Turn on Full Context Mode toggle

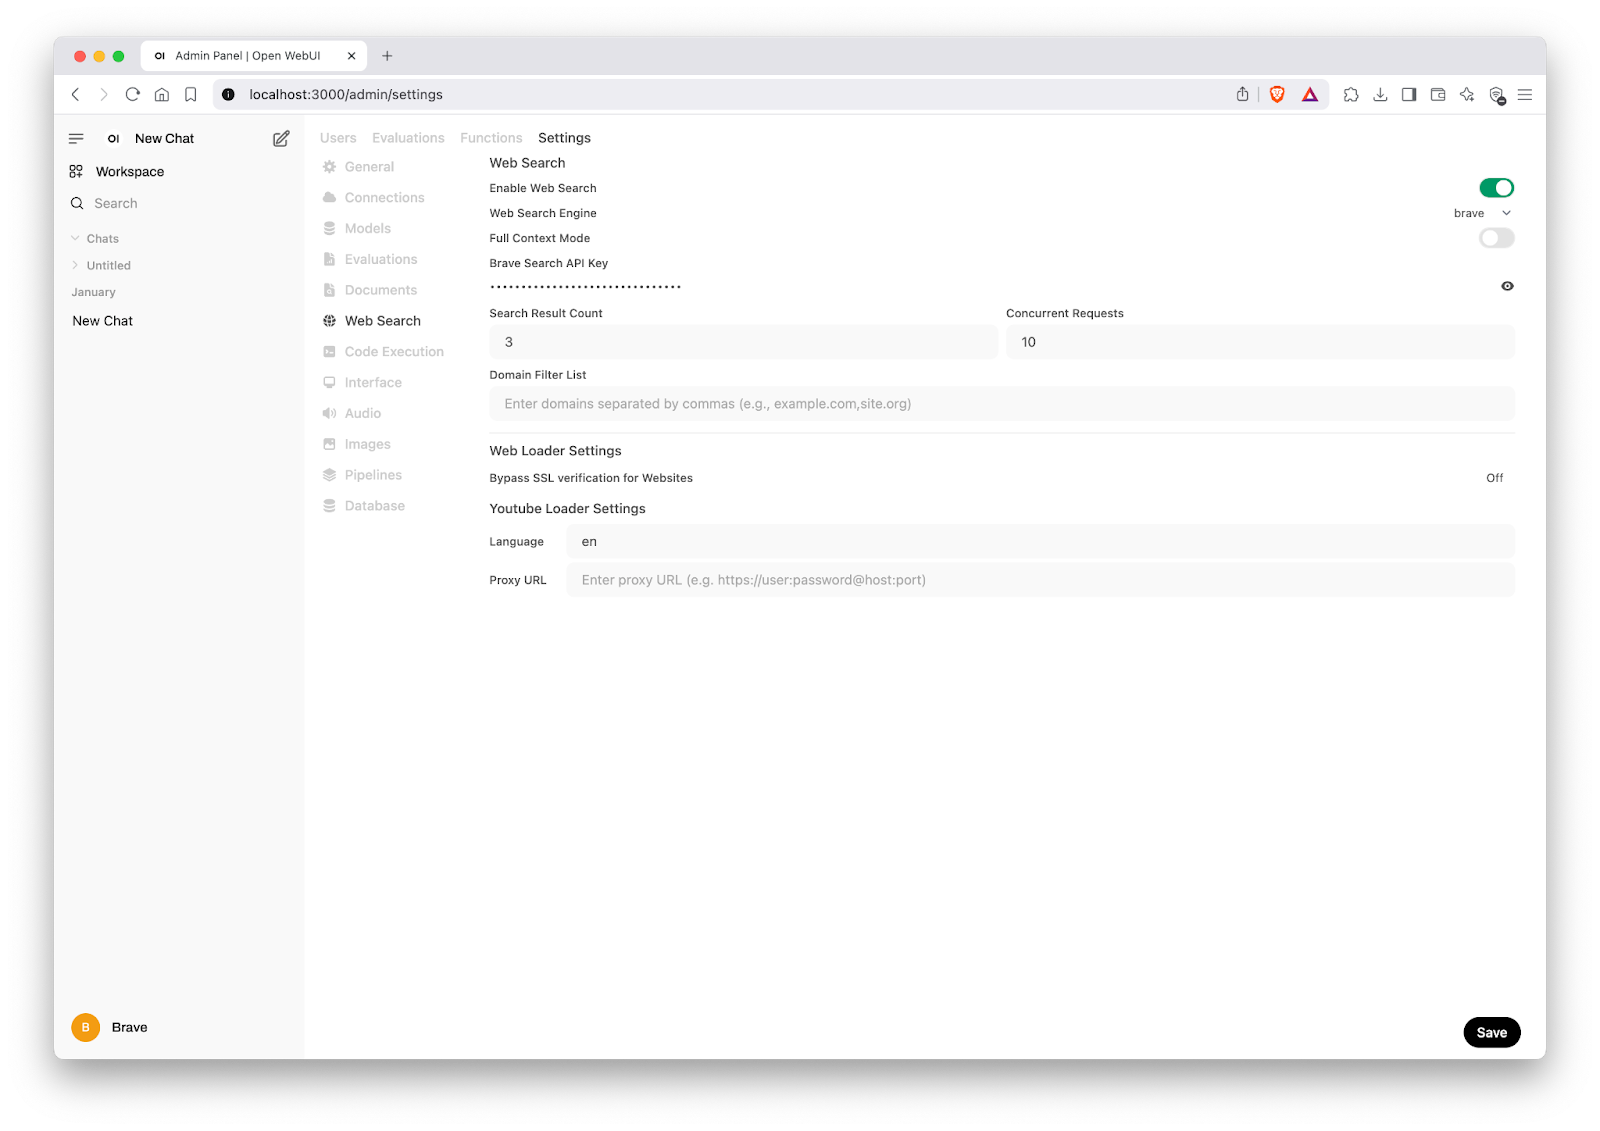[1497, 238]
